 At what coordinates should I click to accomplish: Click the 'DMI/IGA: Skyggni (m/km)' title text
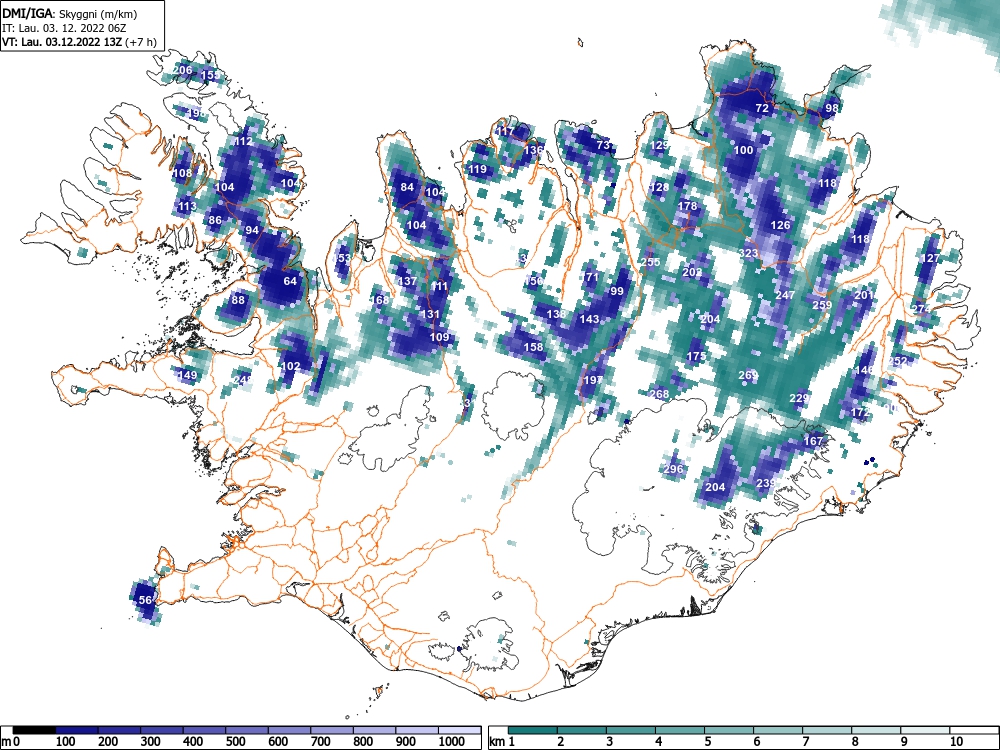coord(69,13)
